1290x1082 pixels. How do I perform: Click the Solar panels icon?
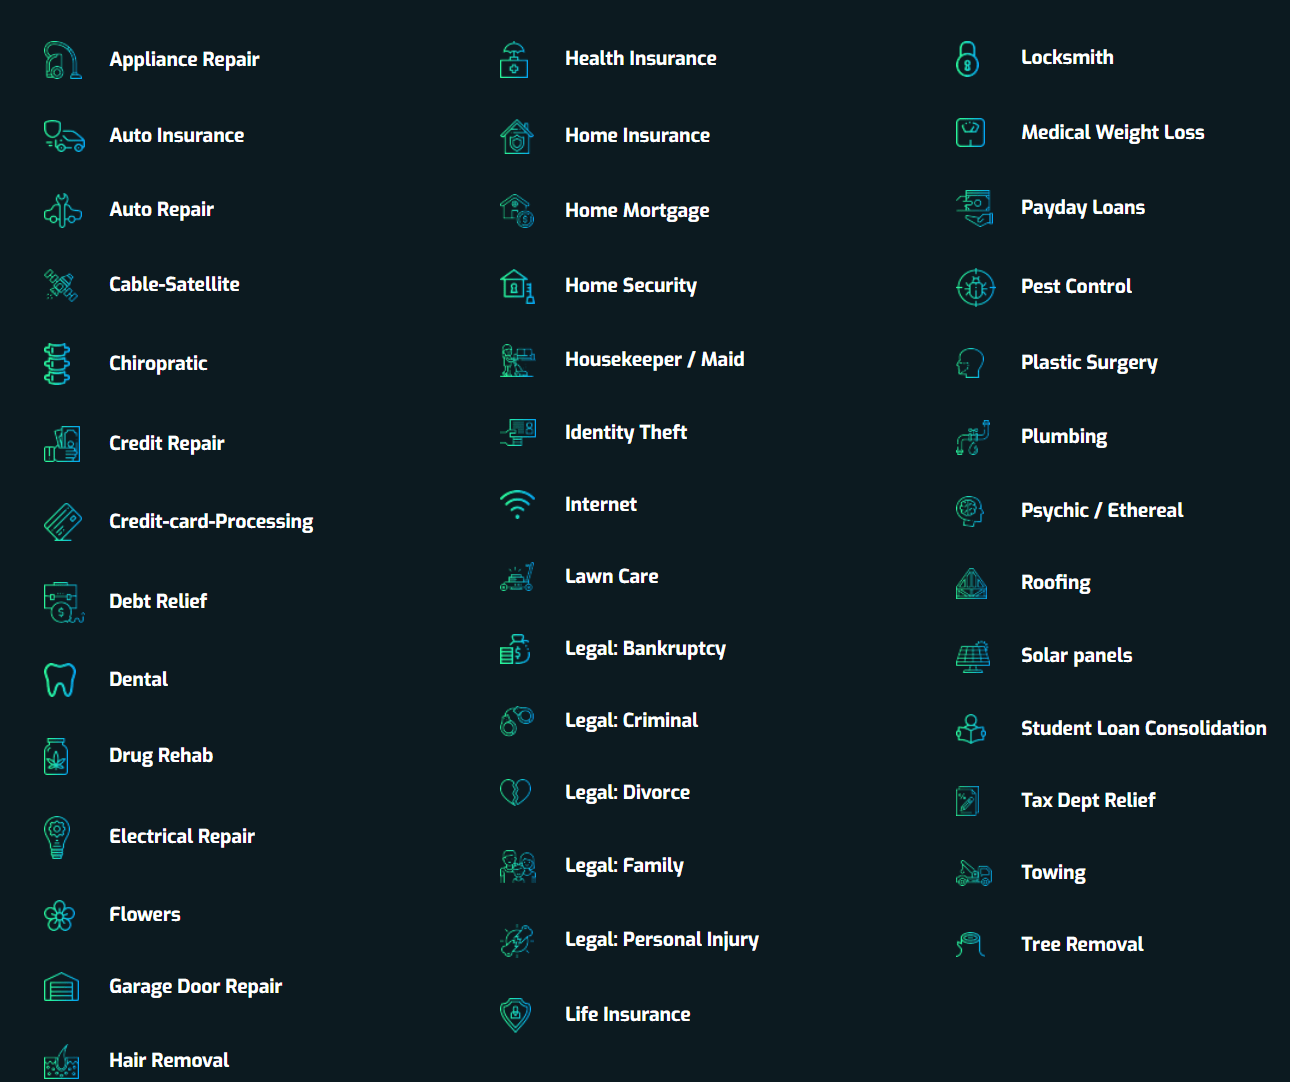coord(973,657)
